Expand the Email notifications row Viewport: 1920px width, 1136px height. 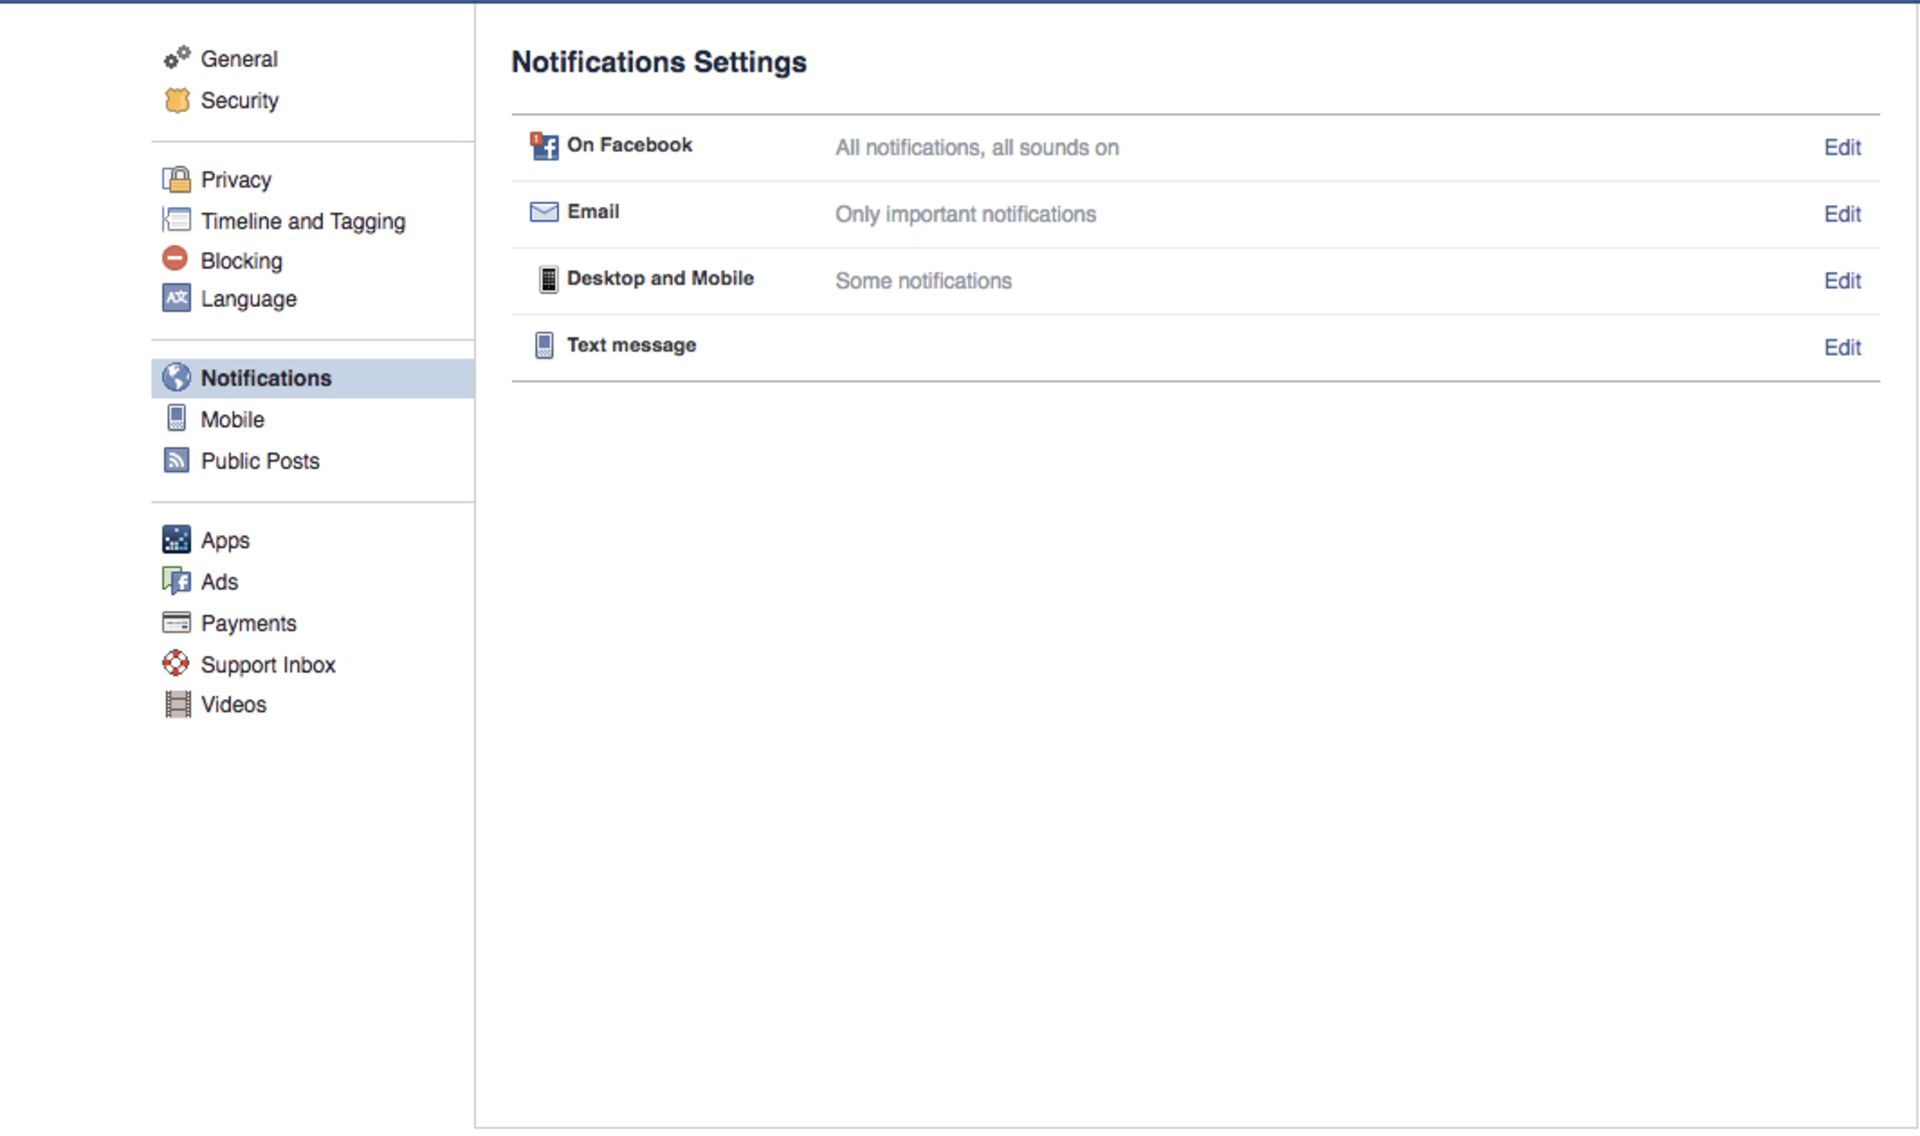(593, 212)
